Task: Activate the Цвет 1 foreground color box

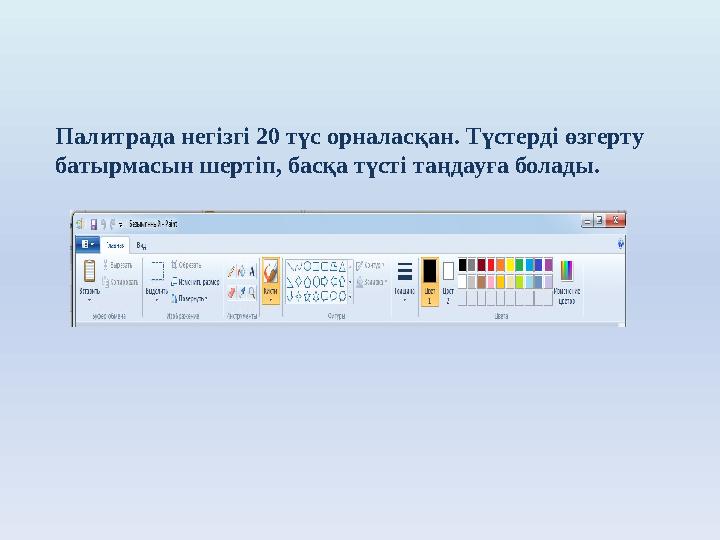Action: tap(429, 281)
